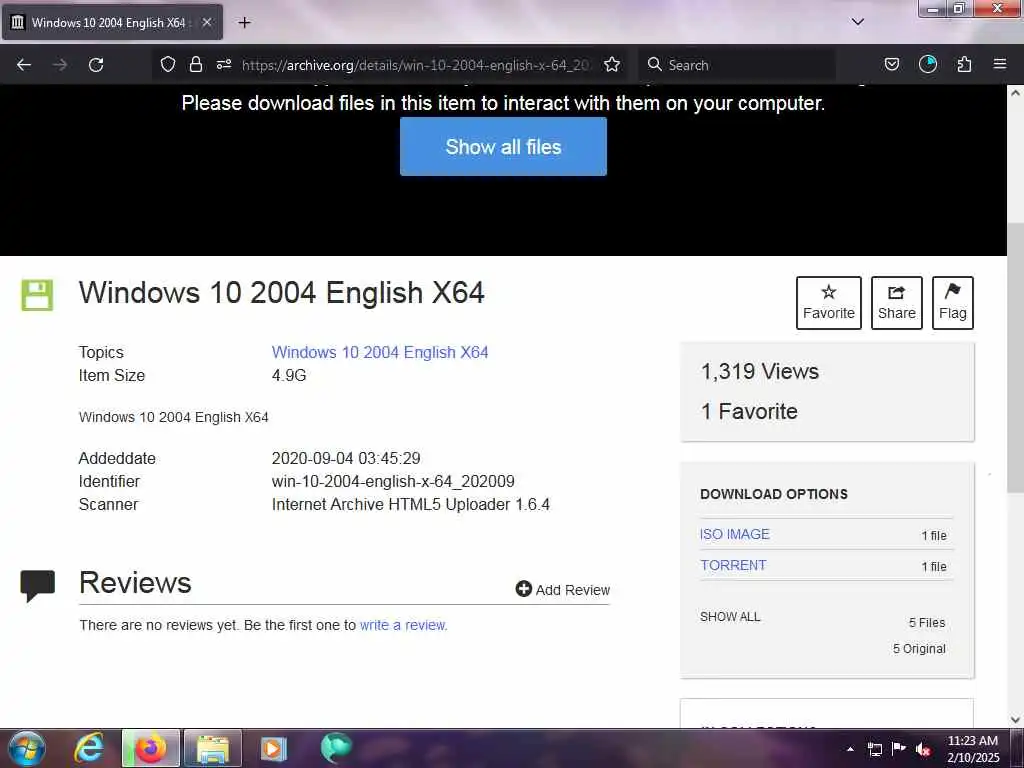This screenshot has height=768, width=1024.
Task: Click the green floppy disk software icon
Action: [x=37, y=295]
